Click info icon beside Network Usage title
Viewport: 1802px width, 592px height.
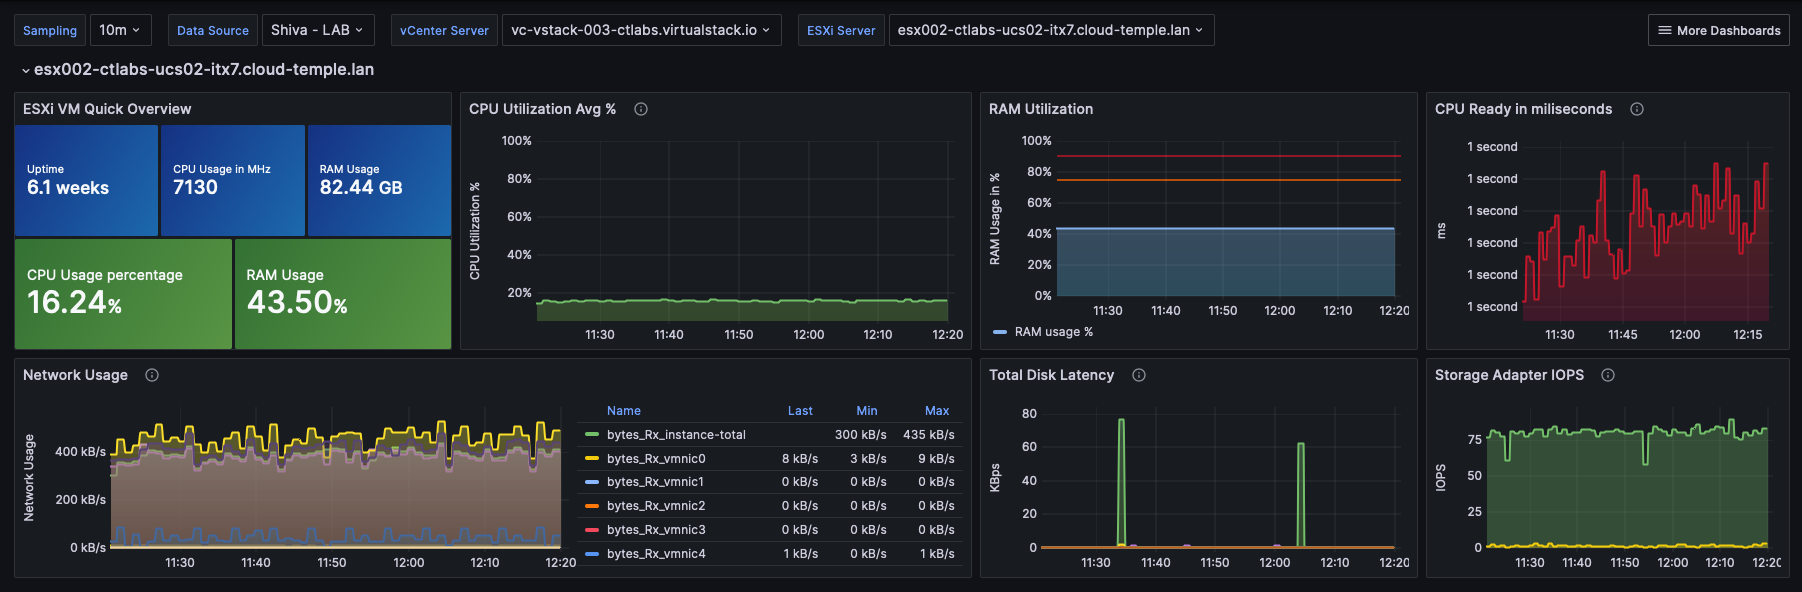tap(152, 375)
